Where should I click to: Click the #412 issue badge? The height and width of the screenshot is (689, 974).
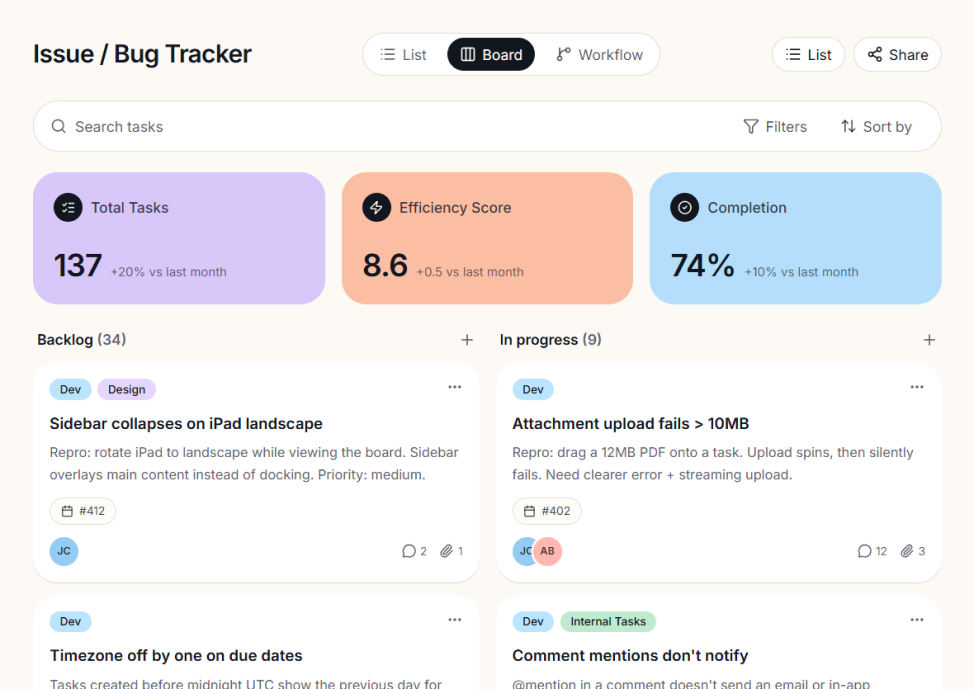83,511
